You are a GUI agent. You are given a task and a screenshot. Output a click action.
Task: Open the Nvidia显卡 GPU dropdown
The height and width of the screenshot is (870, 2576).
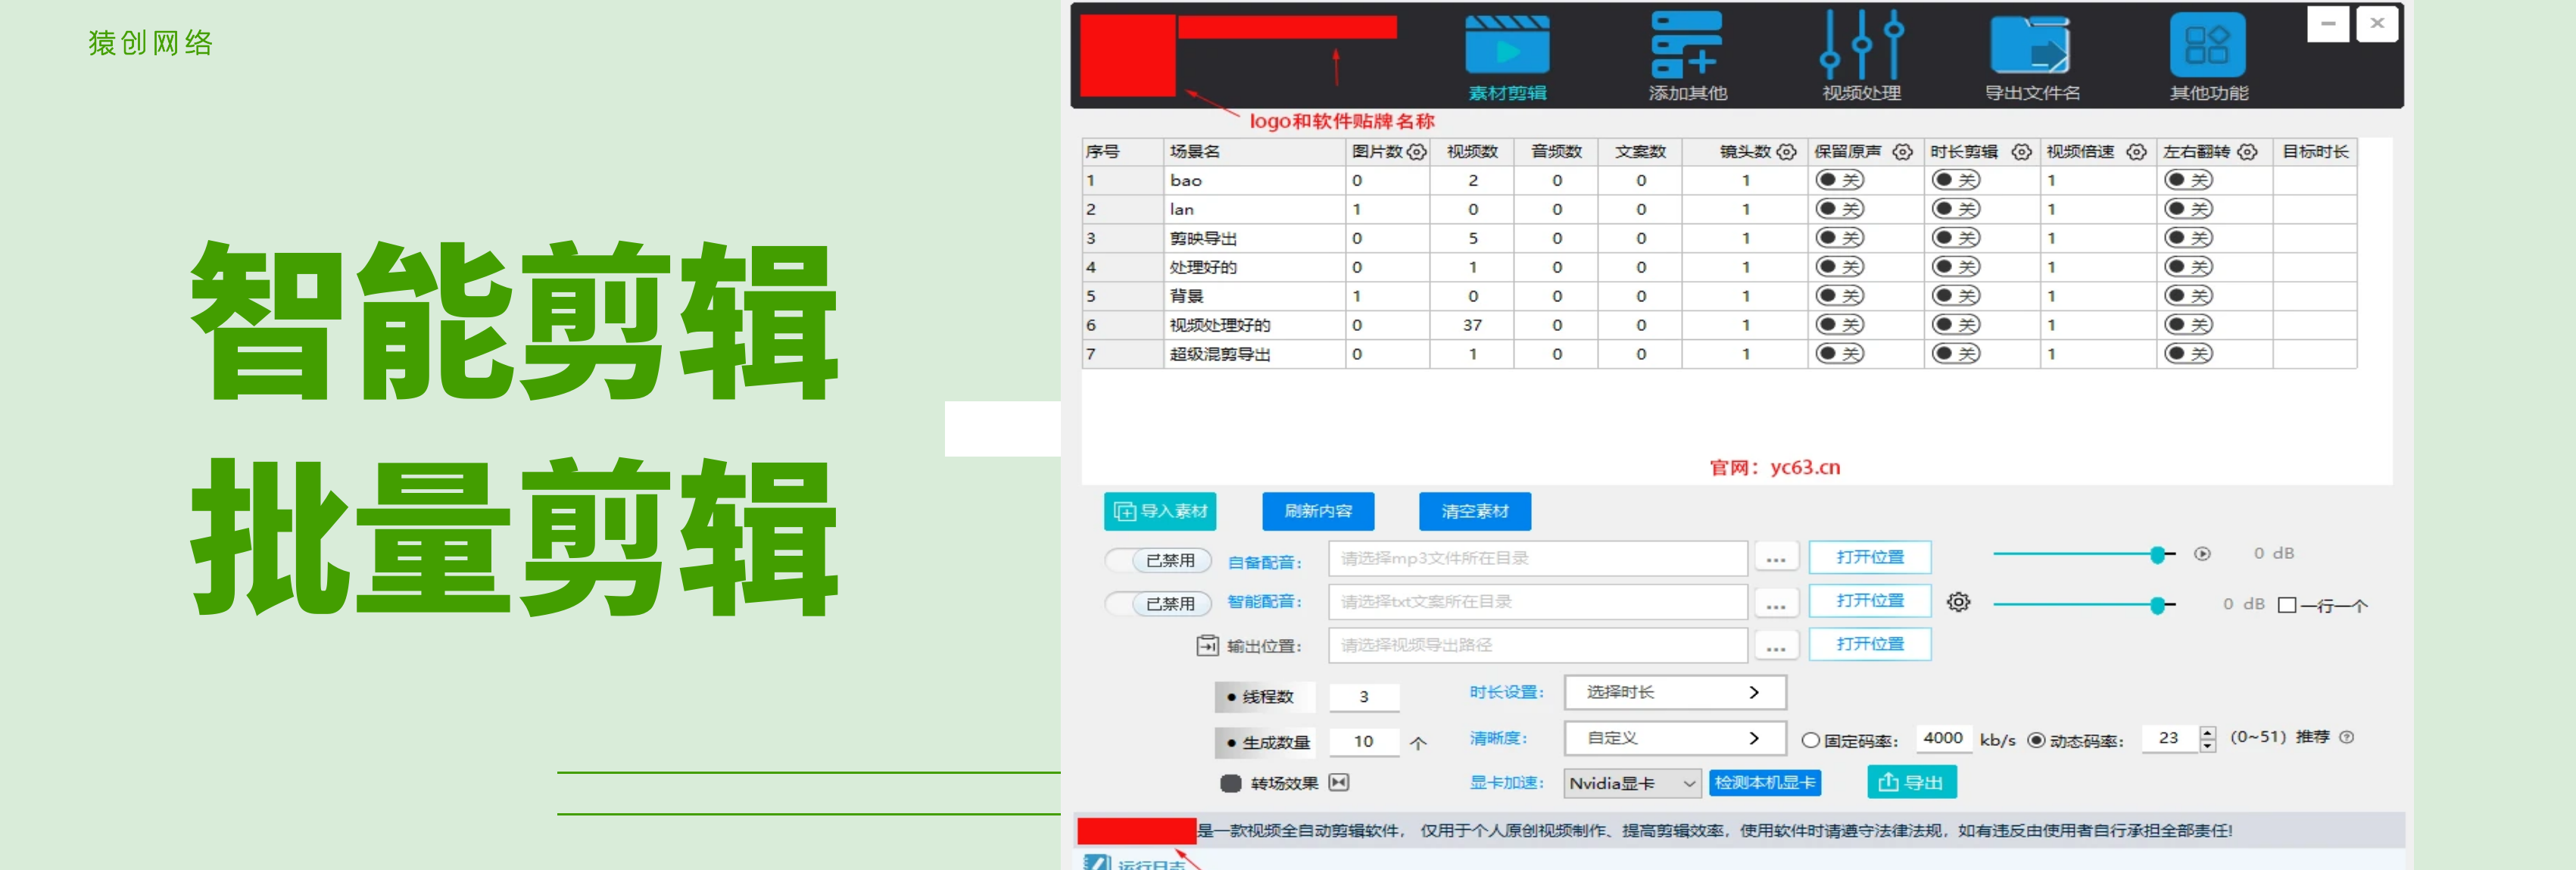[1632, 783]
